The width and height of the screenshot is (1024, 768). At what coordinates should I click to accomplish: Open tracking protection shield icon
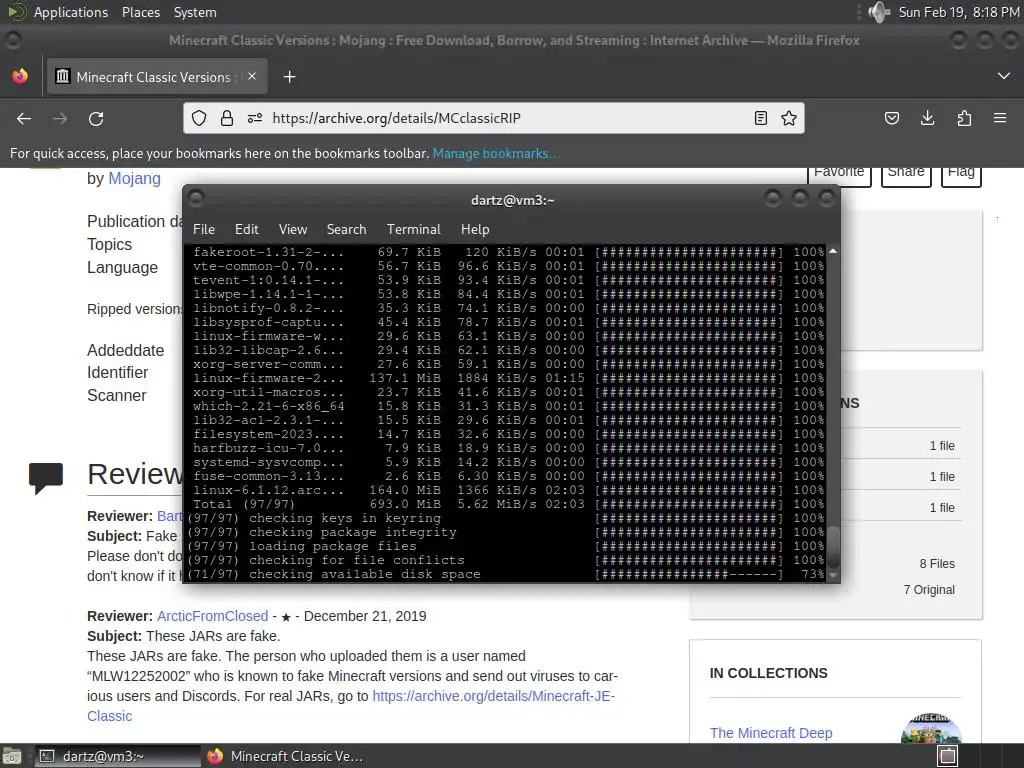tap(199, 118)
